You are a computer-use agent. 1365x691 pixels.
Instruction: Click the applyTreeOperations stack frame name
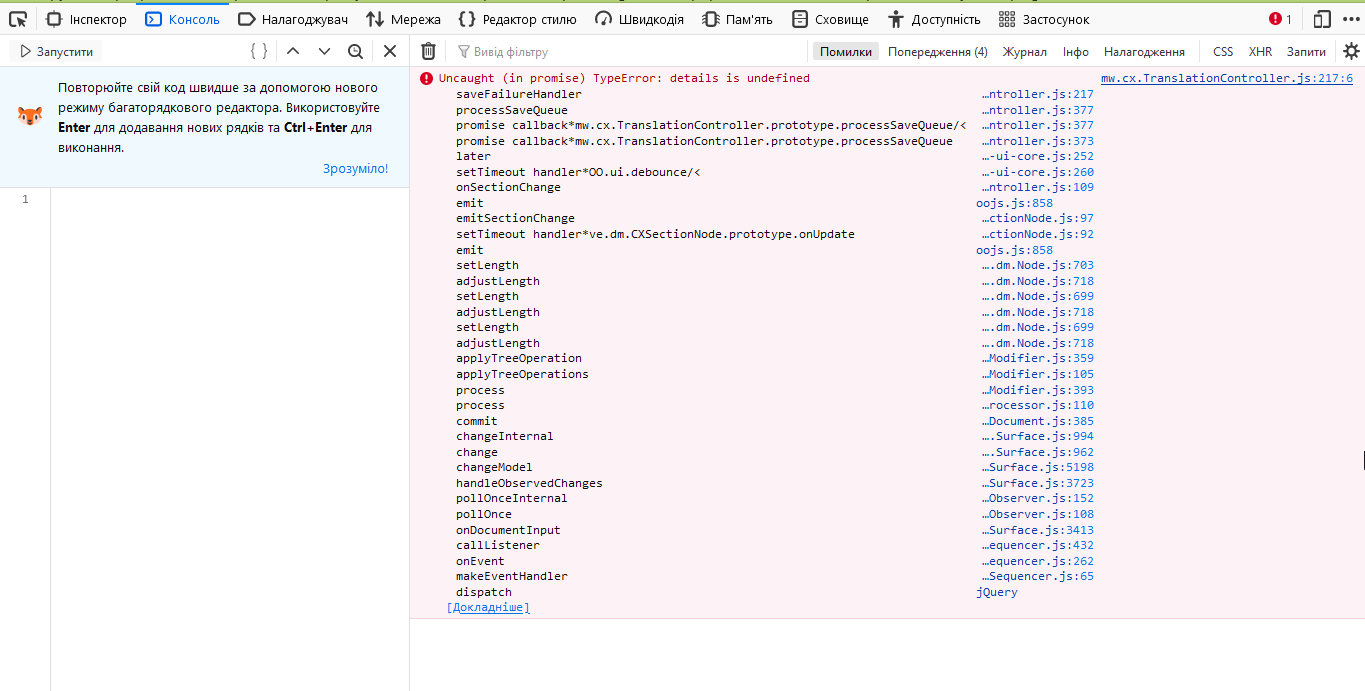[522, 374]
